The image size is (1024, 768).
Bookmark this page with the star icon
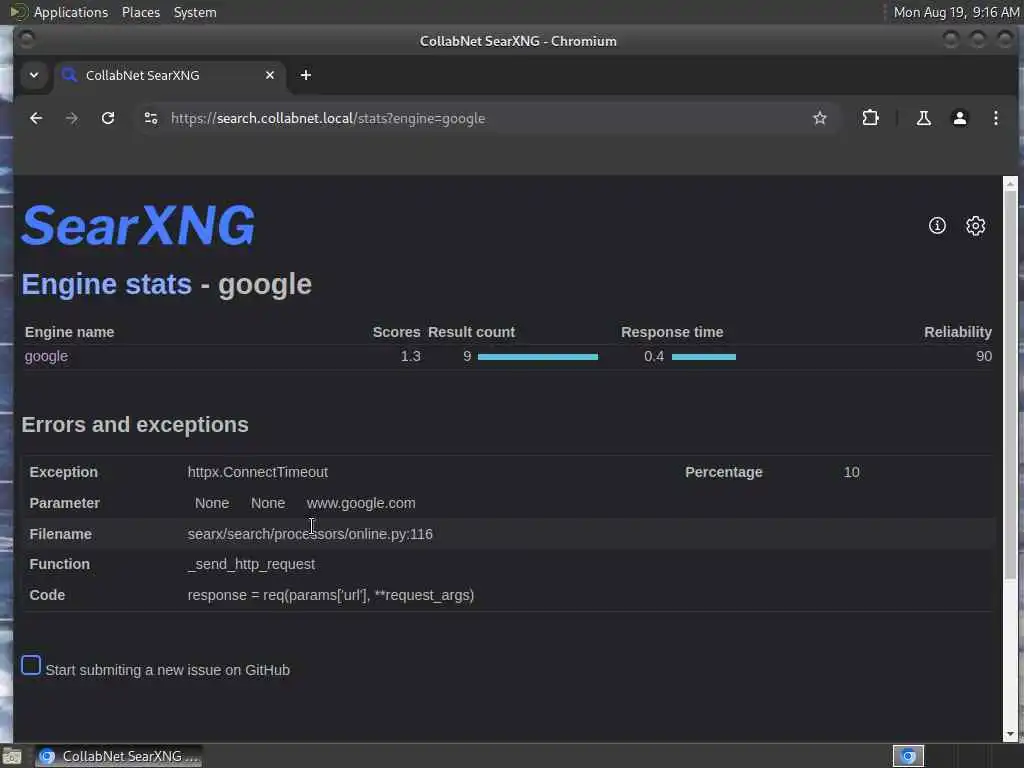(x=820, y=118)
